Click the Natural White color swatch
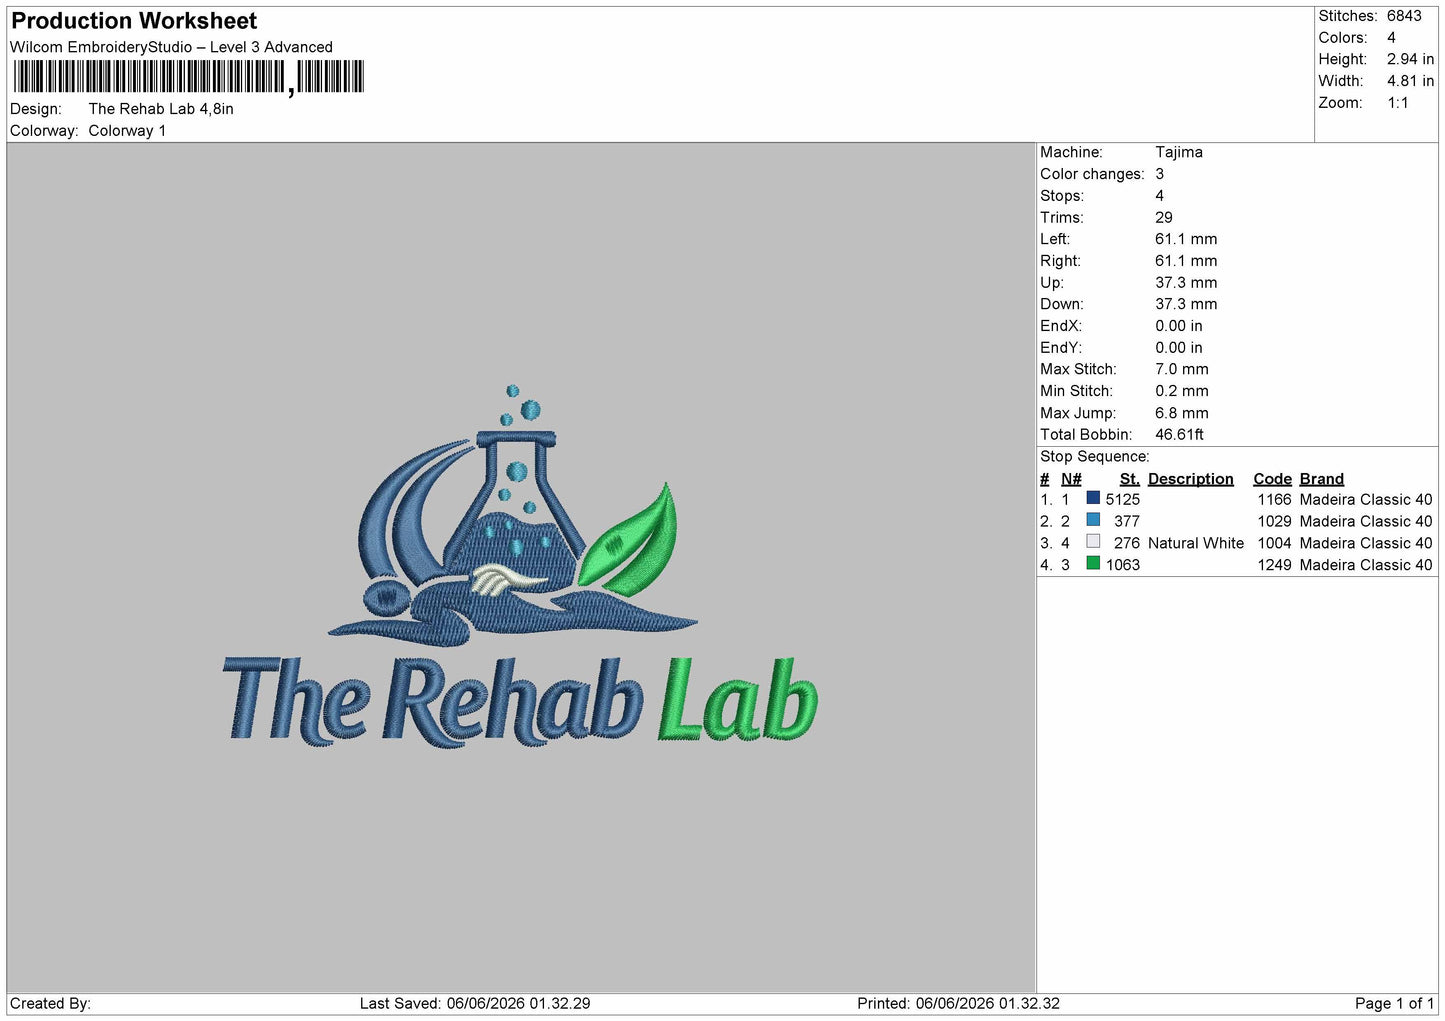Viewport: 1445px width, 1021px height. coord(1093,542)
